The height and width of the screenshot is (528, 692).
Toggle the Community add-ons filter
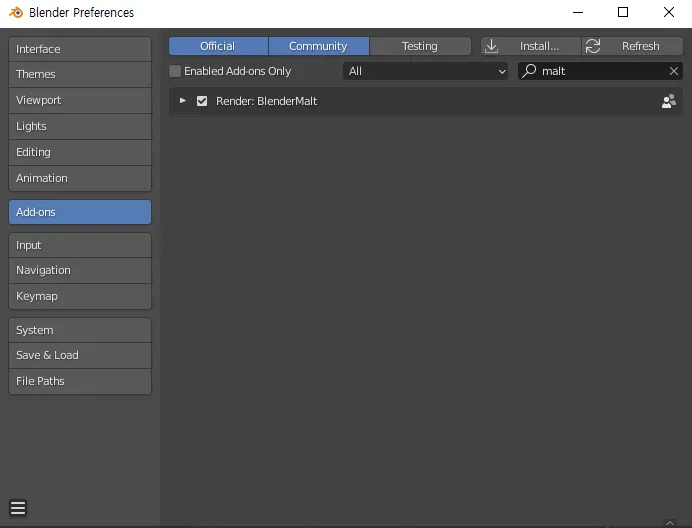coord(318,46)
